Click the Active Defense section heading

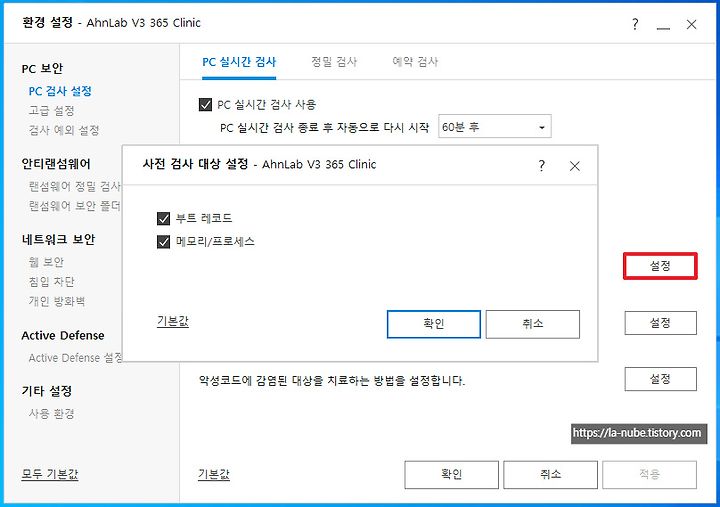pyautogui.click(x=63, y=336)
